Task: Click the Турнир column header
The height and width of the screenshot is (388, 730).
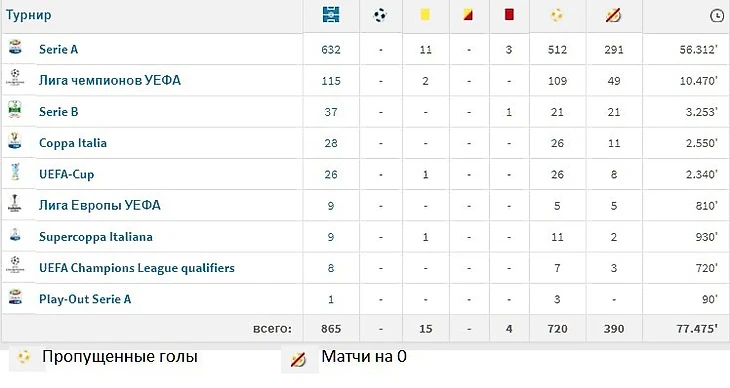Action: click(x=28, y=15)
